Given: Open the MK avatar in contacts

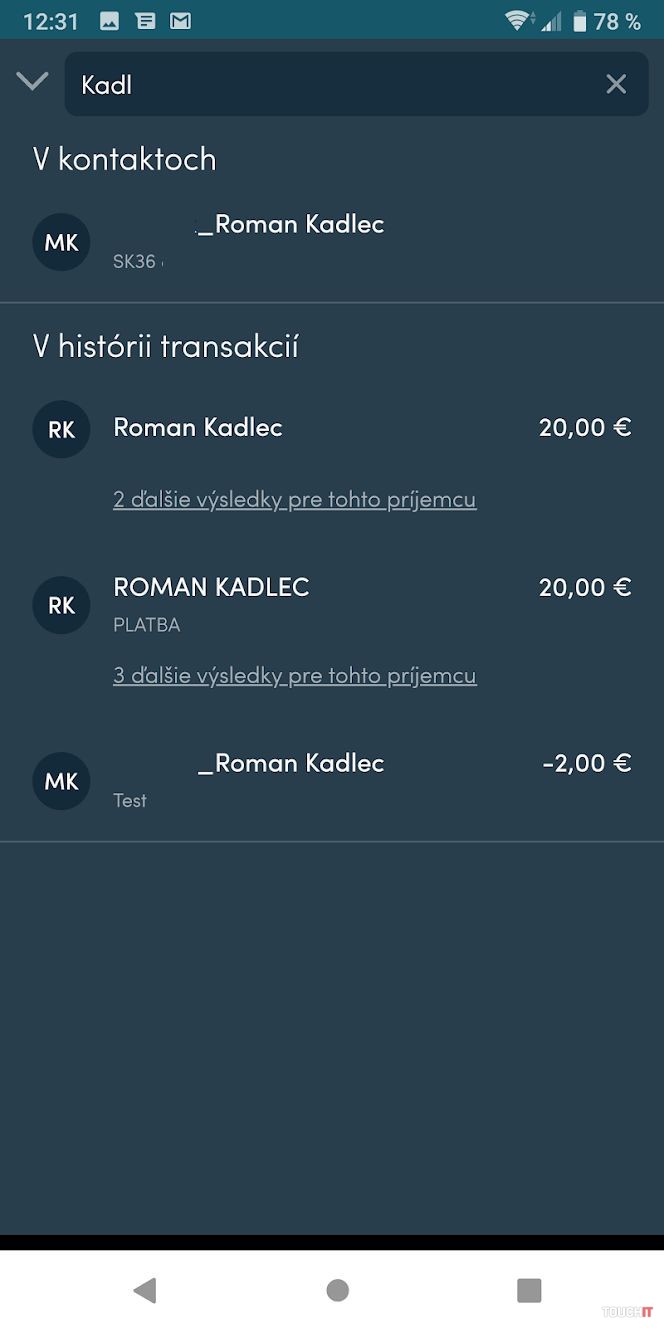Looking at the screenshot, I should pos(61,242).
